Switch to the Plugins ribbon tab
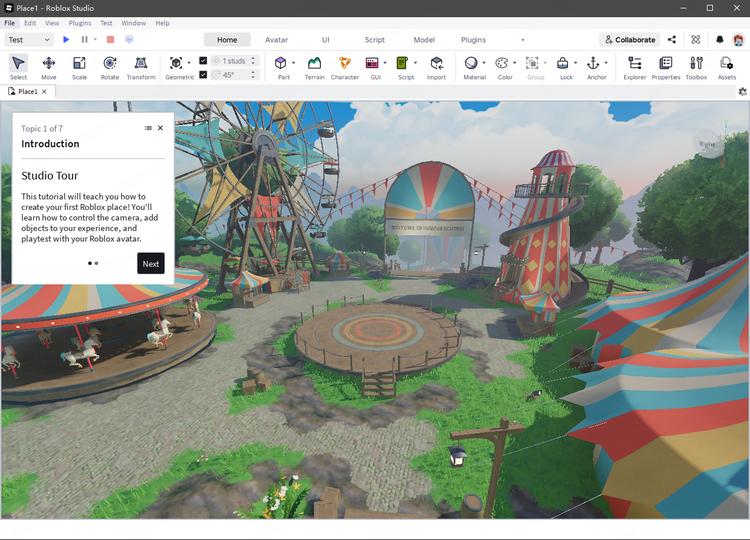Image resolution: width=750 pixels, height=540 pixels. point(473,40)
